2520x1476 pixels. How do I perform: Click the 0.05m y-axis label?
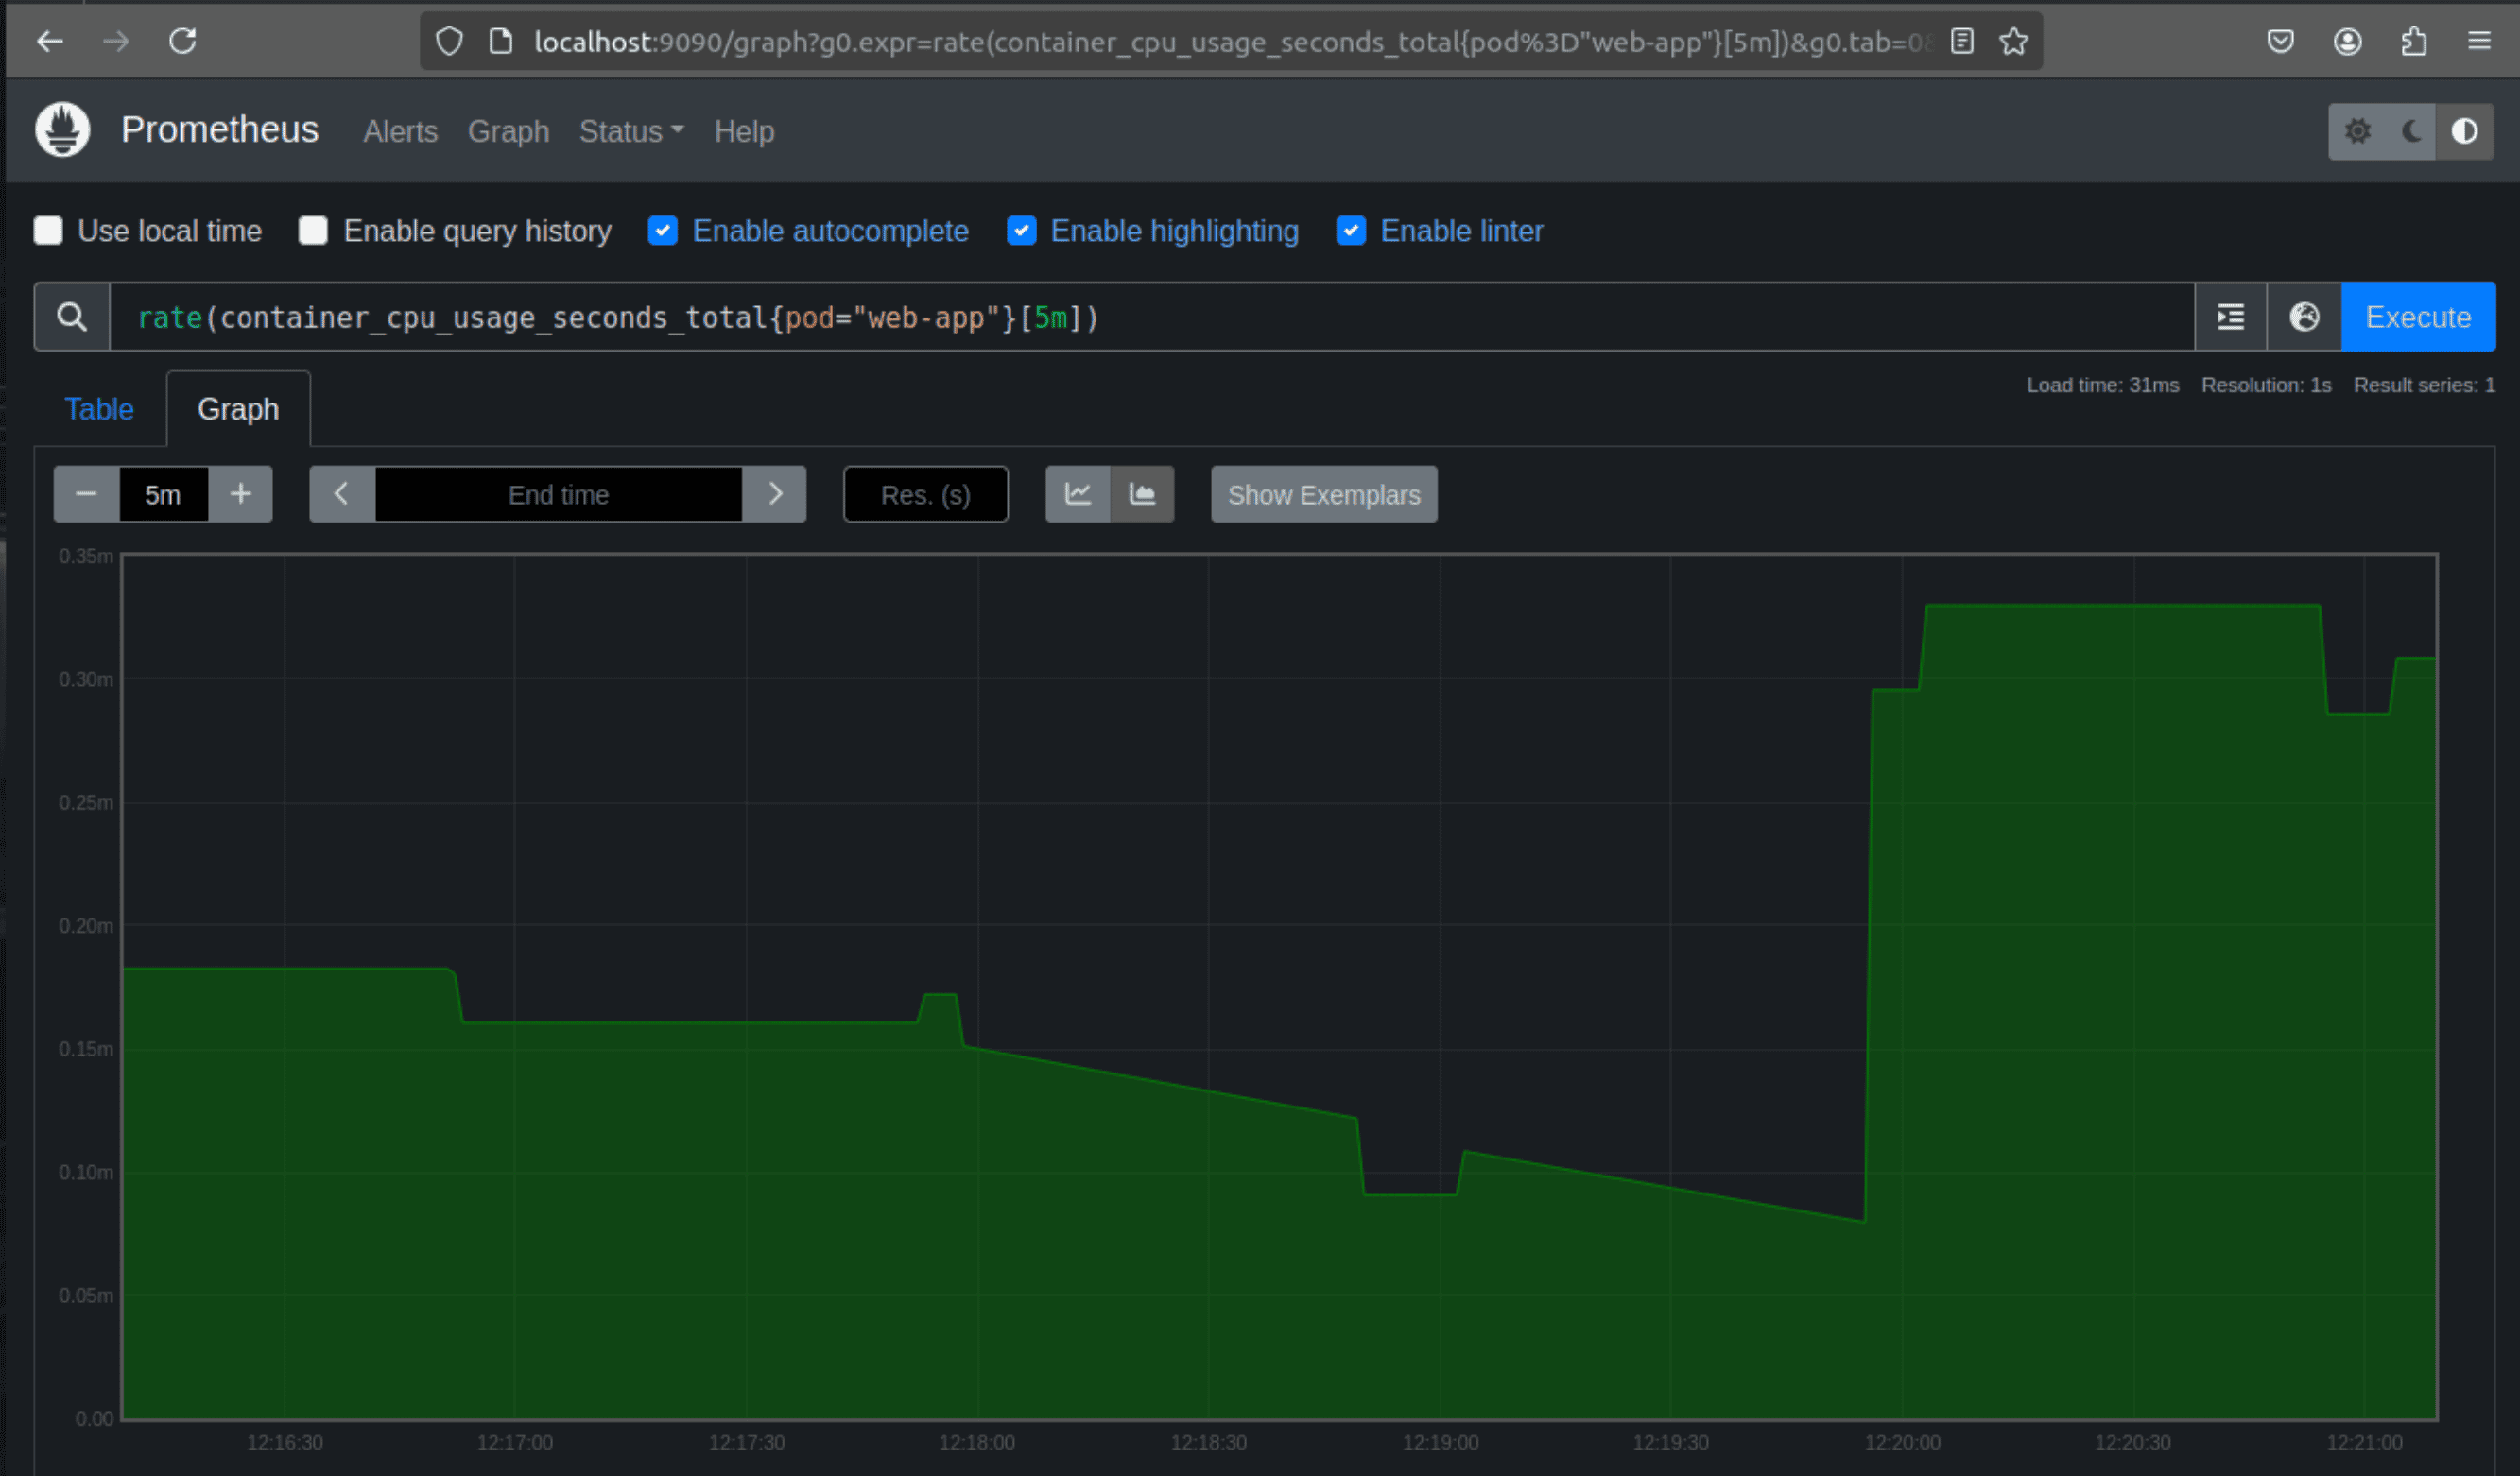click(86, 1295)
